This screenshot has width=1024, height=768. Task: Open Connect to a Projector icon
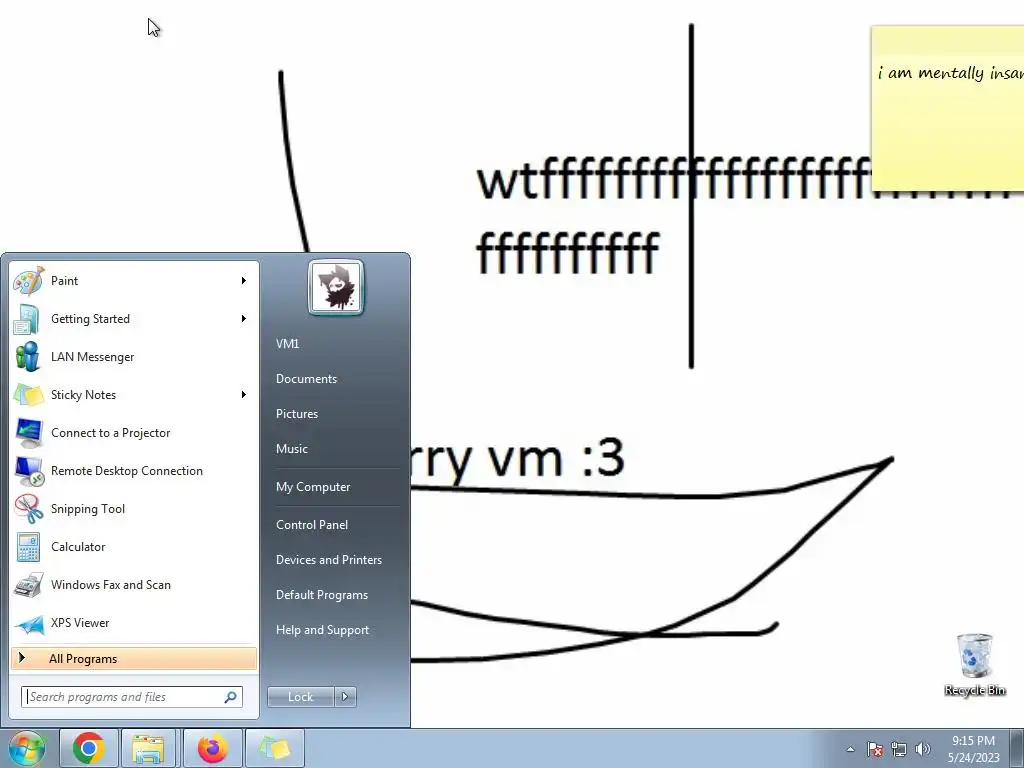pos(27,433)
